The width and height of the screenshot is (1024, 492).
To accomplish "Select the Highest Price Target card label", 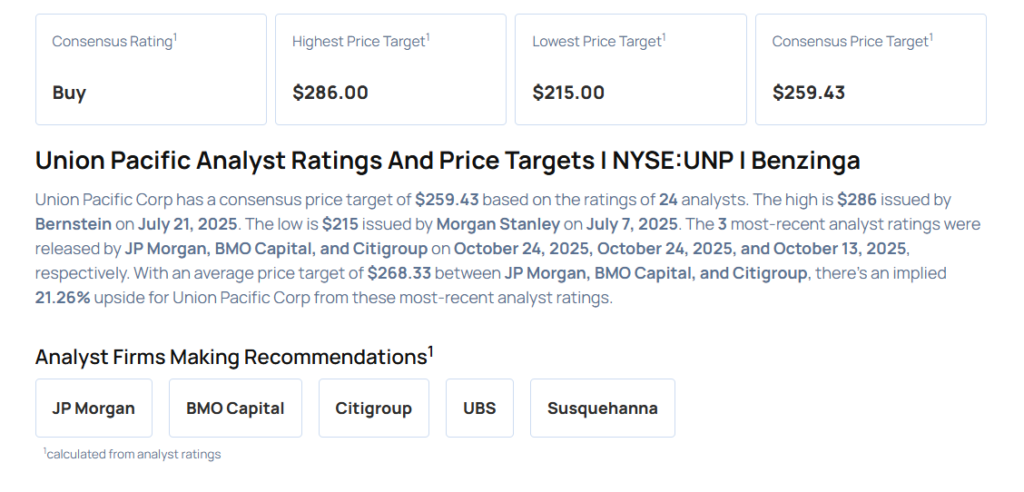I will point(360,41).
